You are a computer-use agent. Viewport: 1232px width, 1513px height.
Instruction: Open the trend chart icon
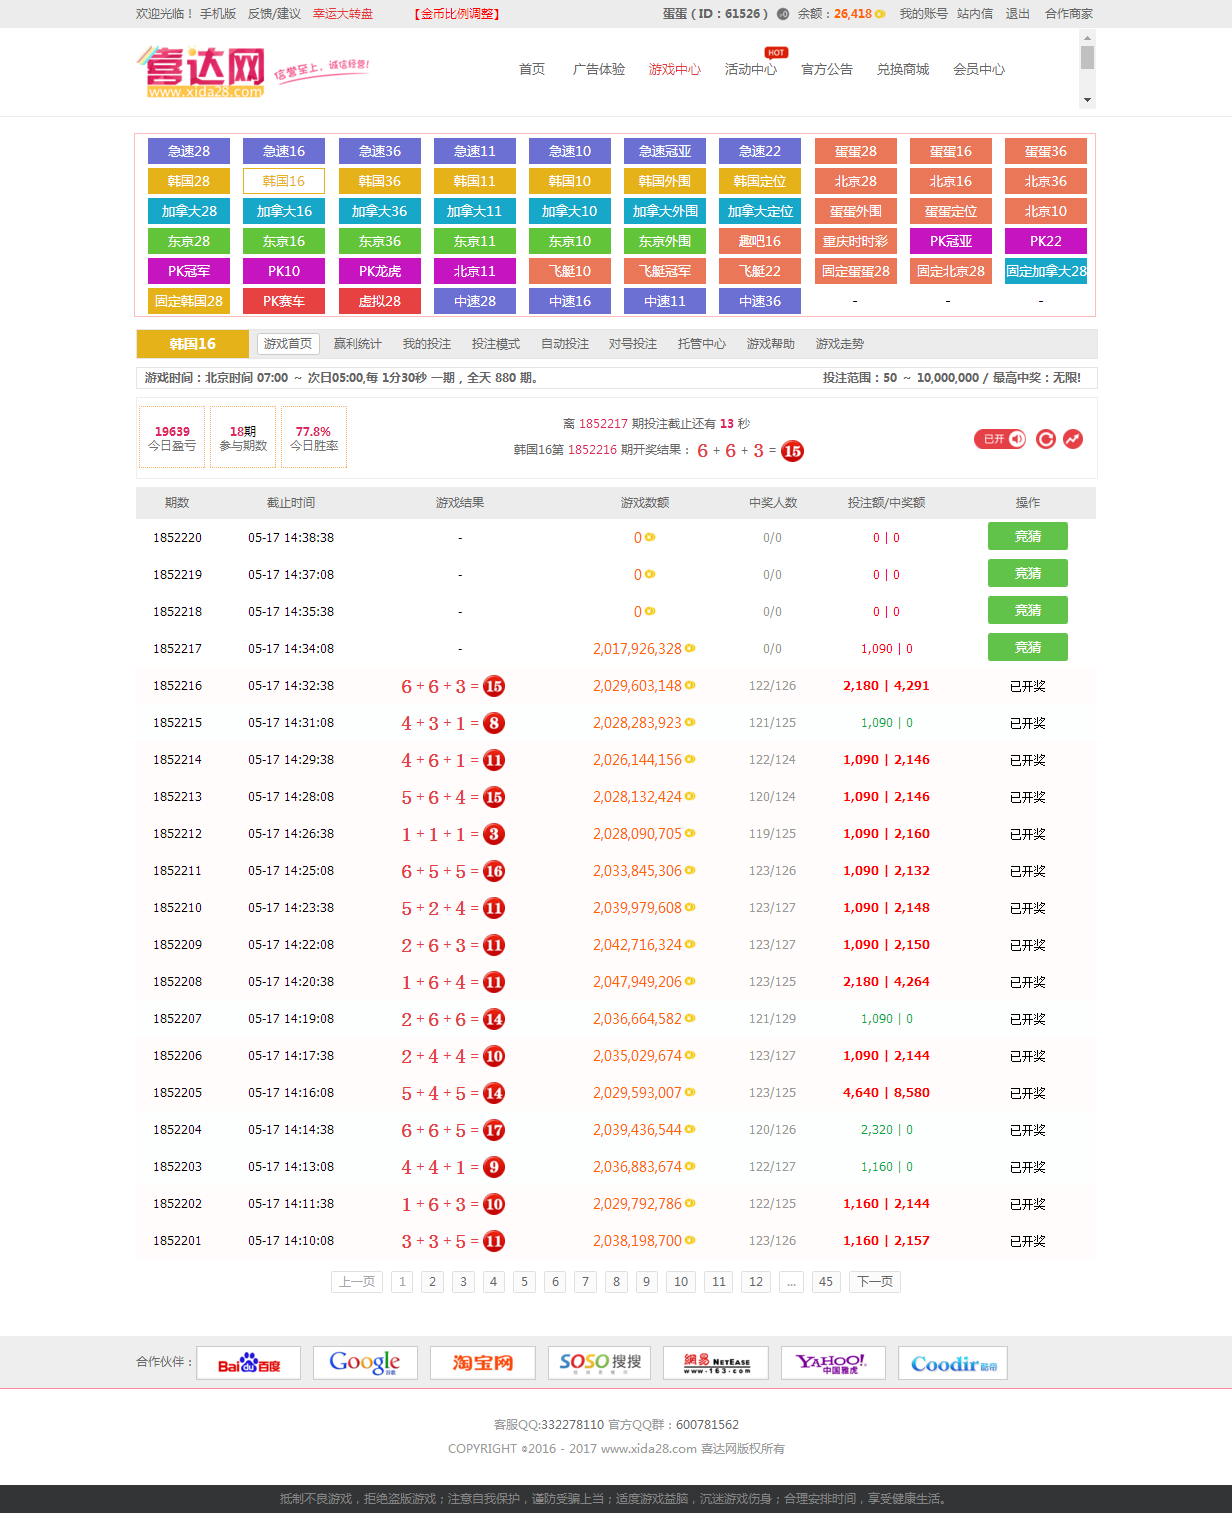1073,439
